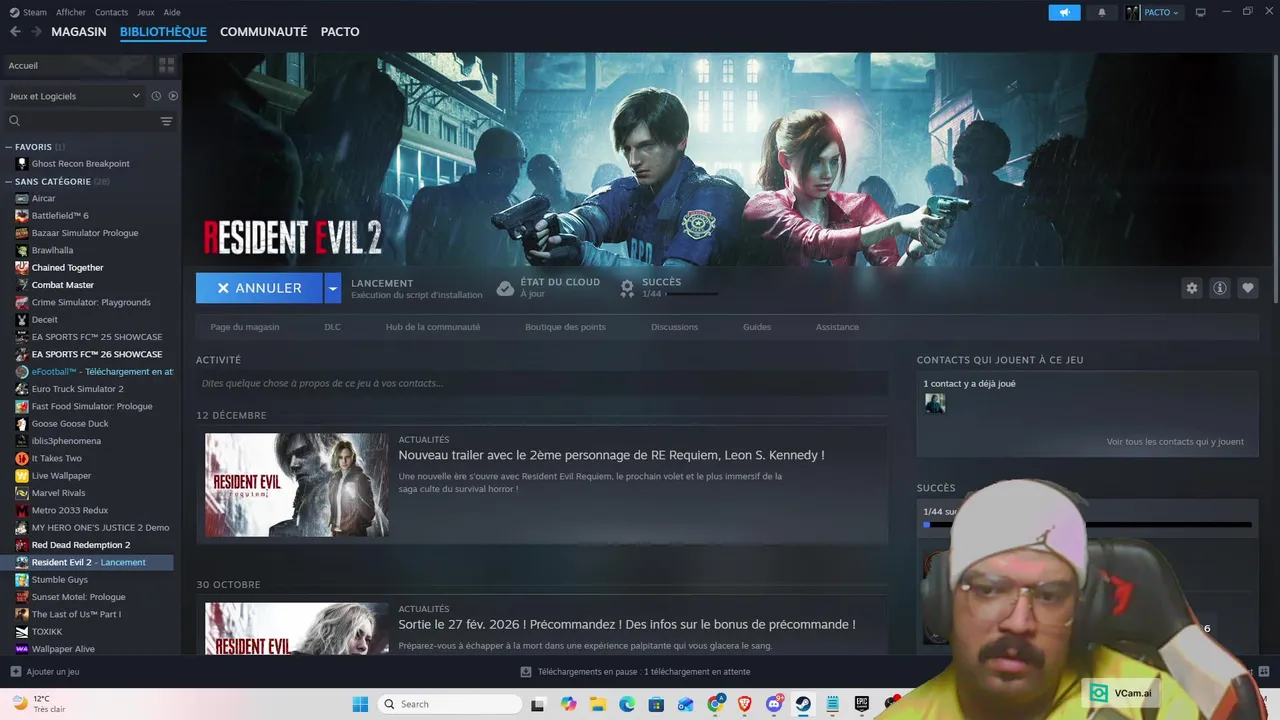Open game settings gear icon
The height and width of the screenshot is (720, 1280).
(x=1191, y=288)
